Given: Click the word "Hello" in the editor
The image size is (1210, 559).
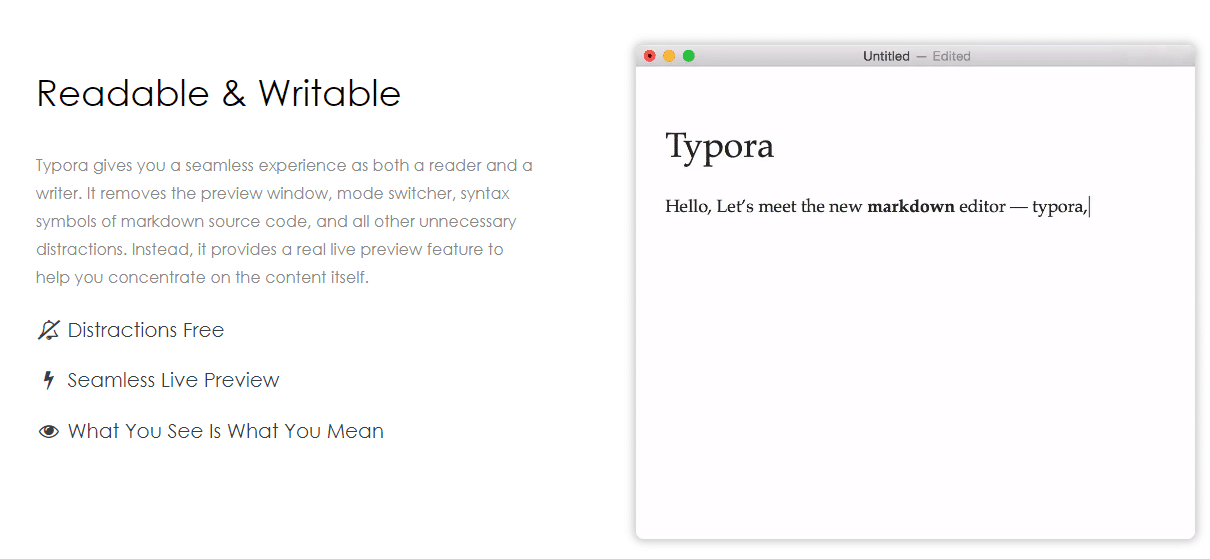Looking at the screenshot, I should [x=686, y=207].
